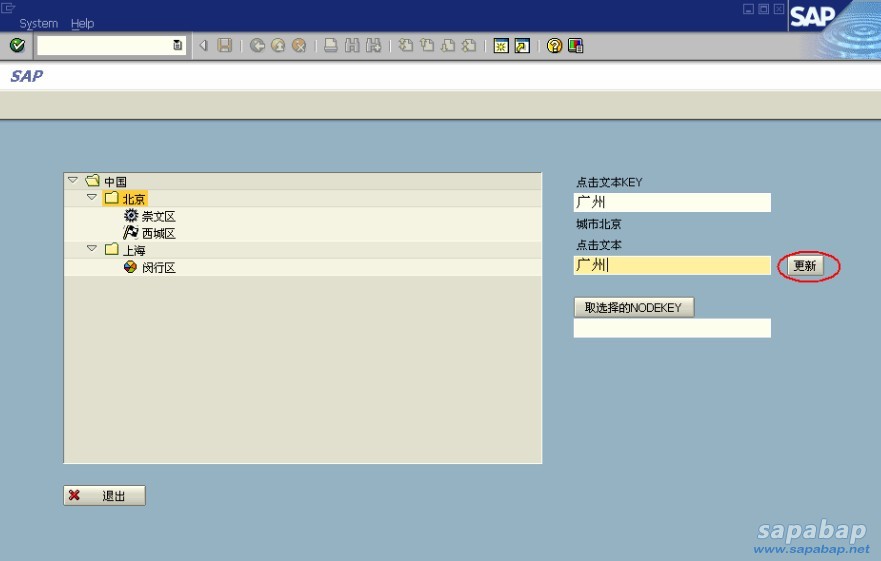Click the gear icon beside 崇文区
Viewport: 881px width, 561px height.
click(130, 215)
